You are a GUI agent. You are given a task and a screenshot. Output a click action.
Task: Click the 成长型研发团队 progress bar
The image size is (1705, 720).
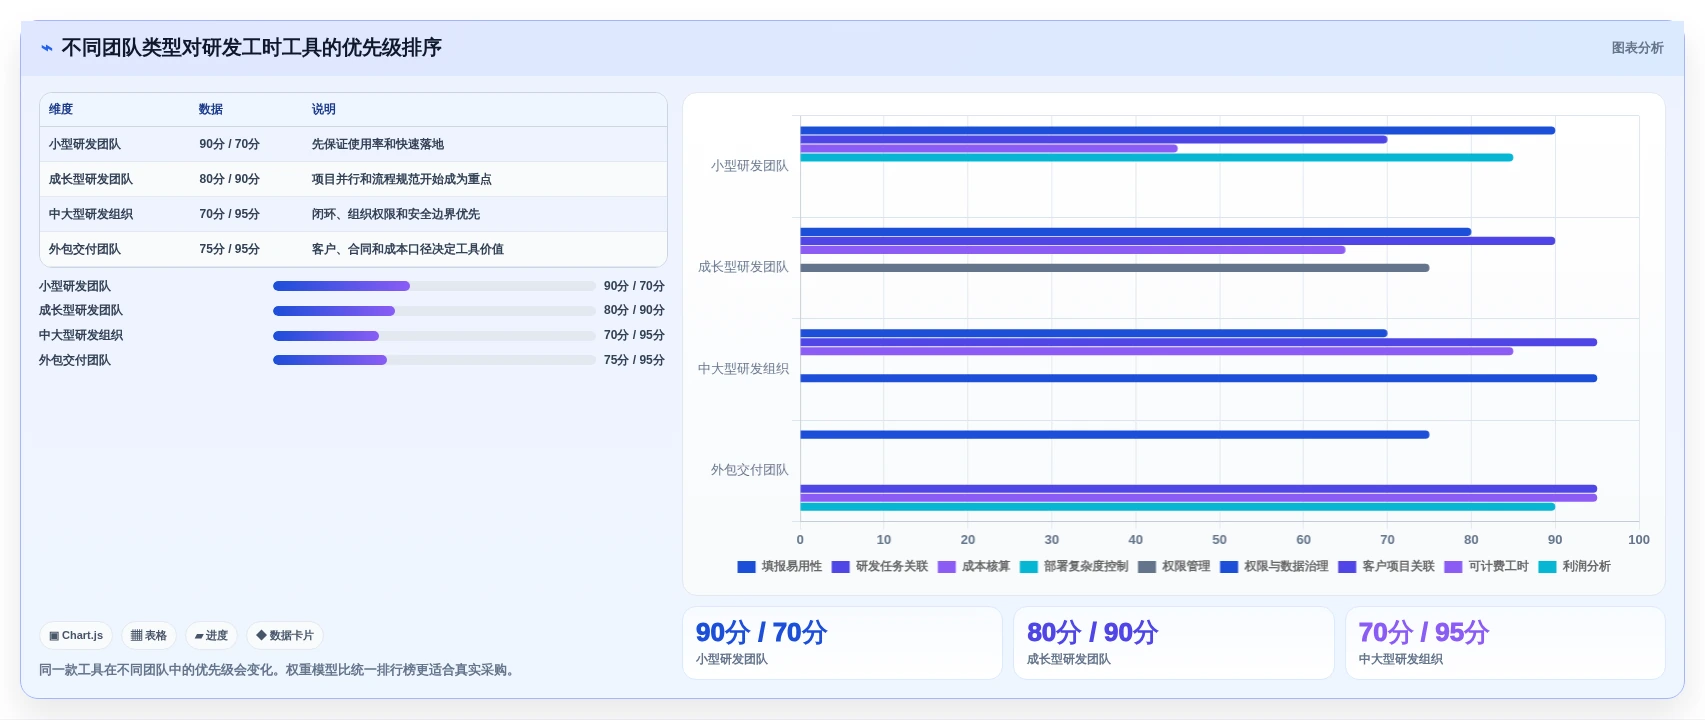coord(434,311)
